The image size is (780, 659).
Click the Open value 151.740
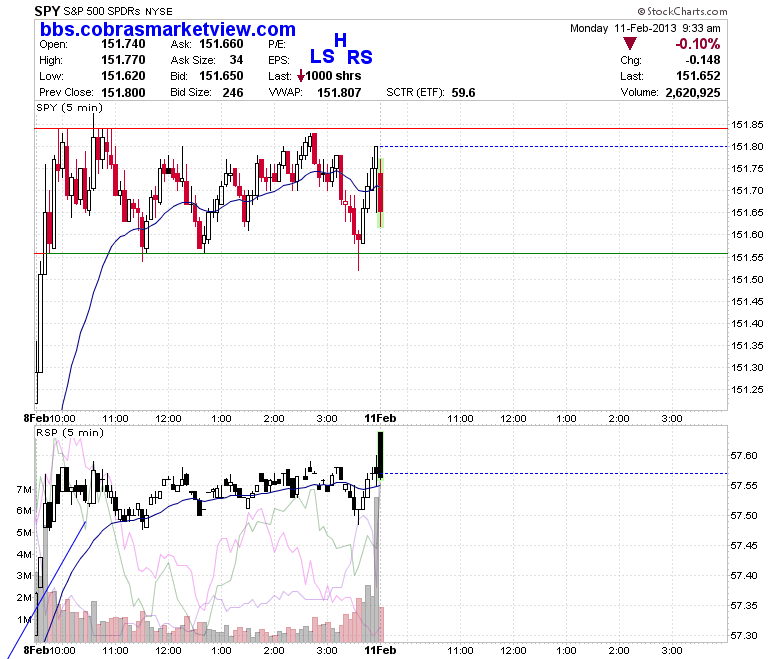123,44
